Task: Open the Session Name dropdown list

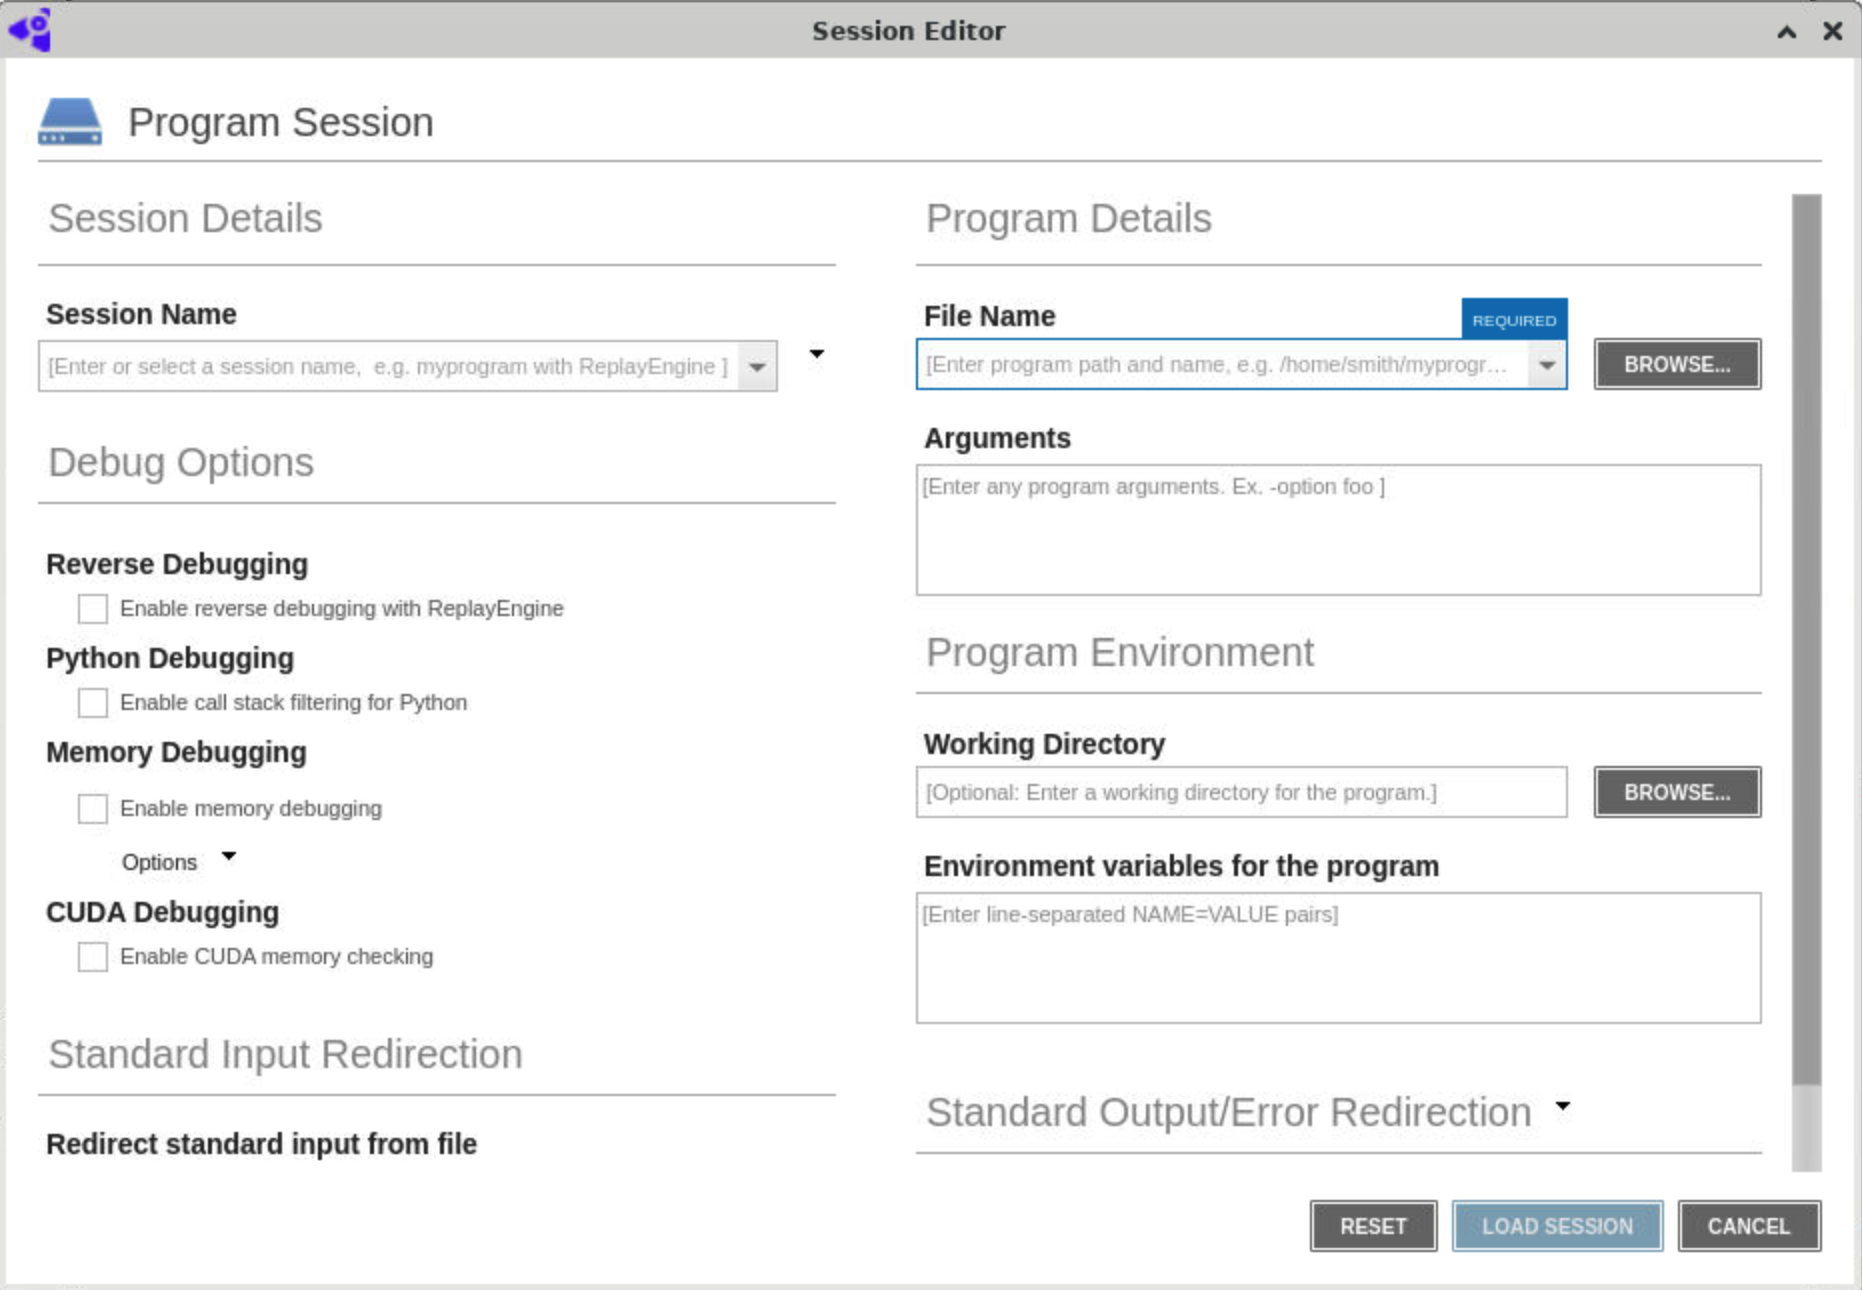Action: 757,367
